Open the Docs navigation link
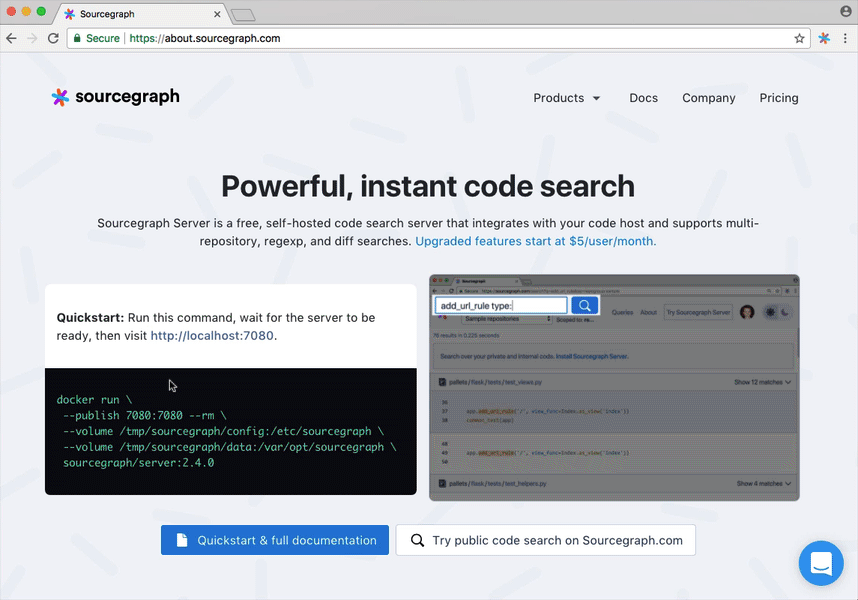This screenshot has width=858, height=600. [644, 98]
